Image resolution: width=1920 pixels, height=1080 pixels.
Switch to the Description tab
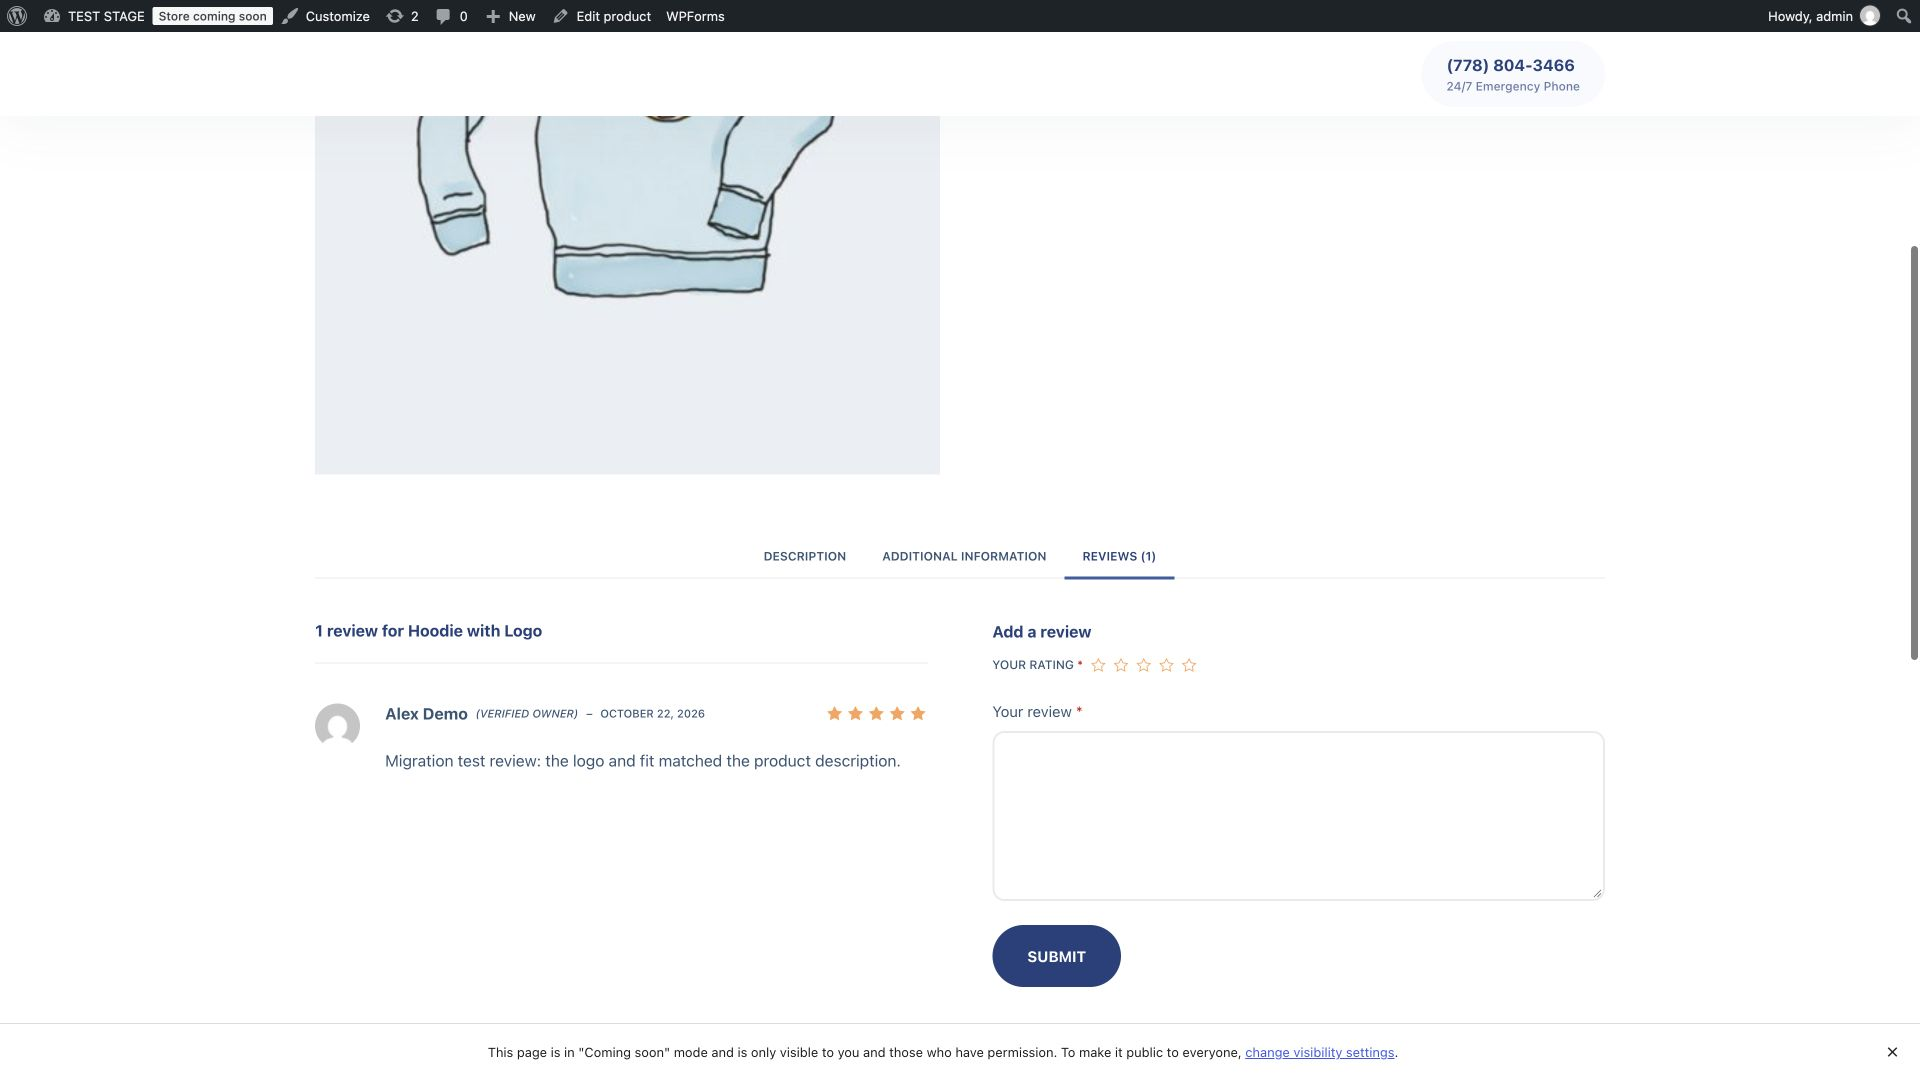[x=805, y=556]
